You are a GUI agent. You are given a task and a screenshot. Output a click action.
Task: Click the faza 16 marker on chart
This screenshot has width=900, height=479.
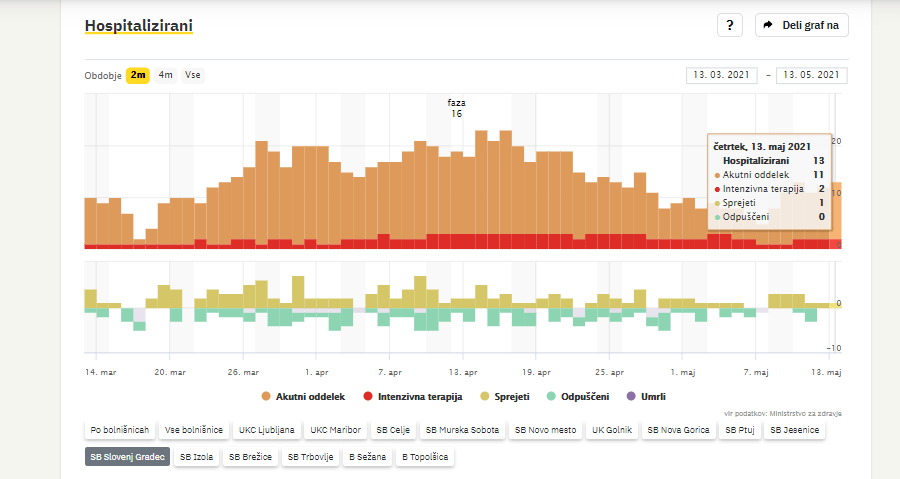click(457, 108)
